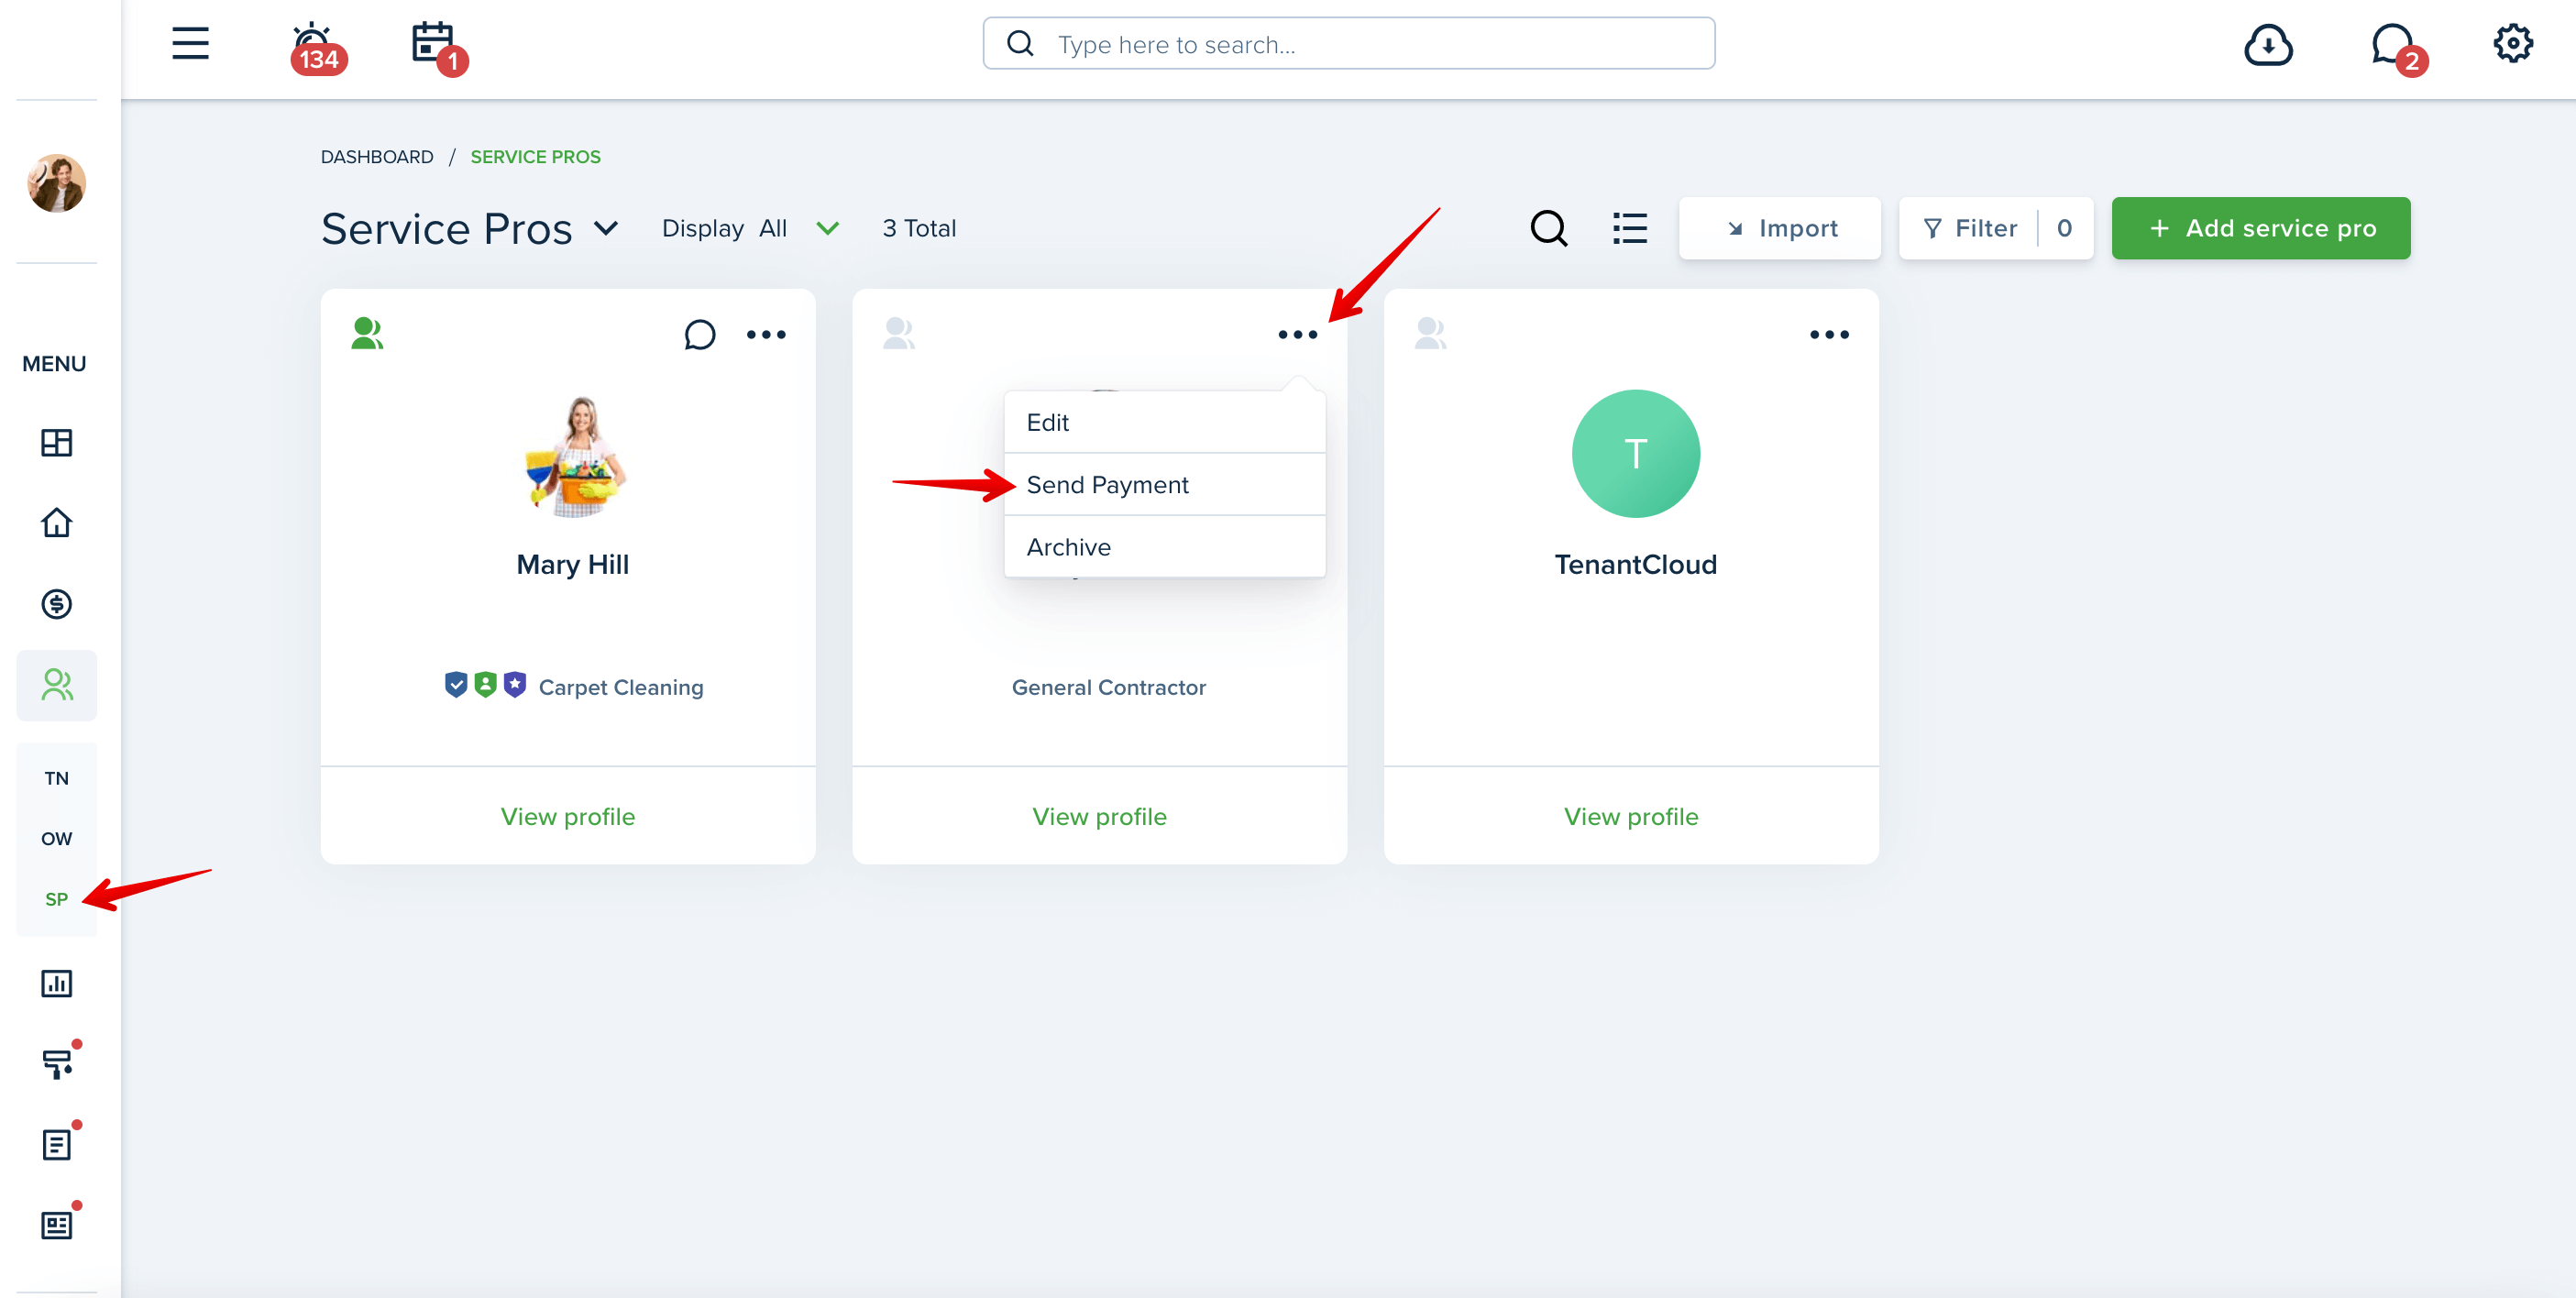The height and width of the screenshot is (1298, 2576).
Task: Open the dashboard grid icon in sidebar
Action: 56,442
